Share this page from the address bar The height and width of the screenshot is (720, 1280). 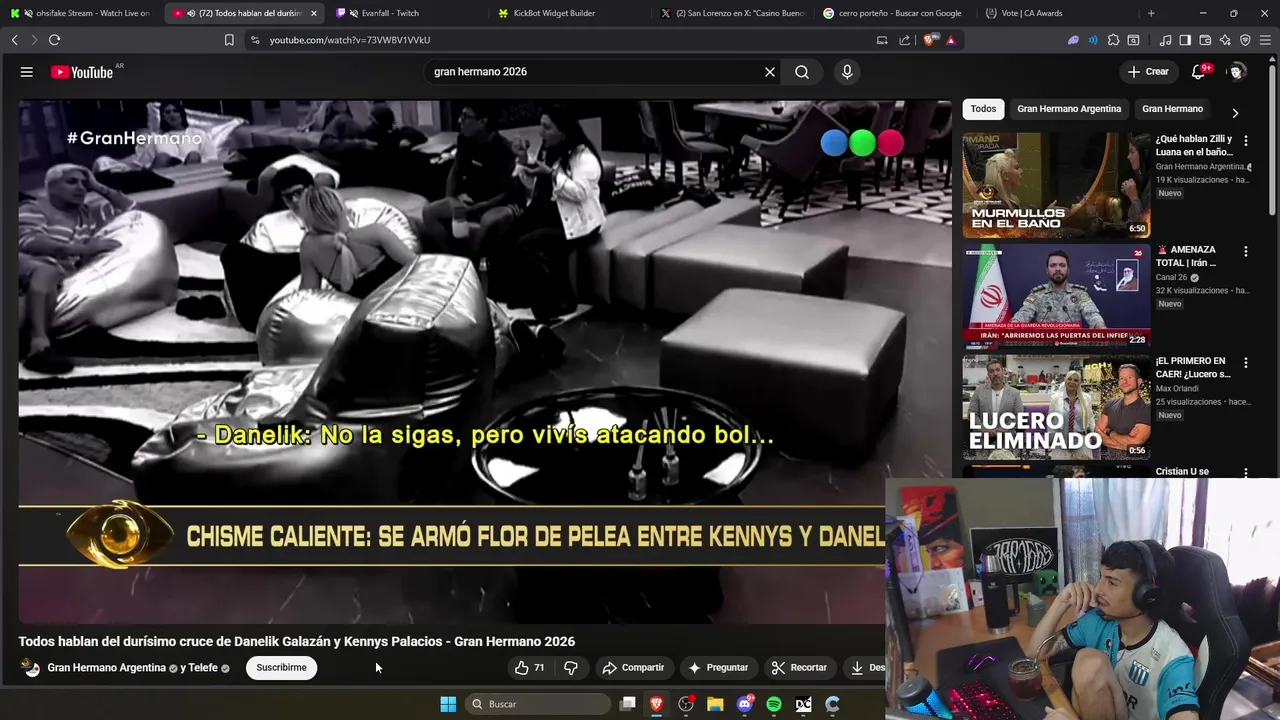[x=905, y=40]
